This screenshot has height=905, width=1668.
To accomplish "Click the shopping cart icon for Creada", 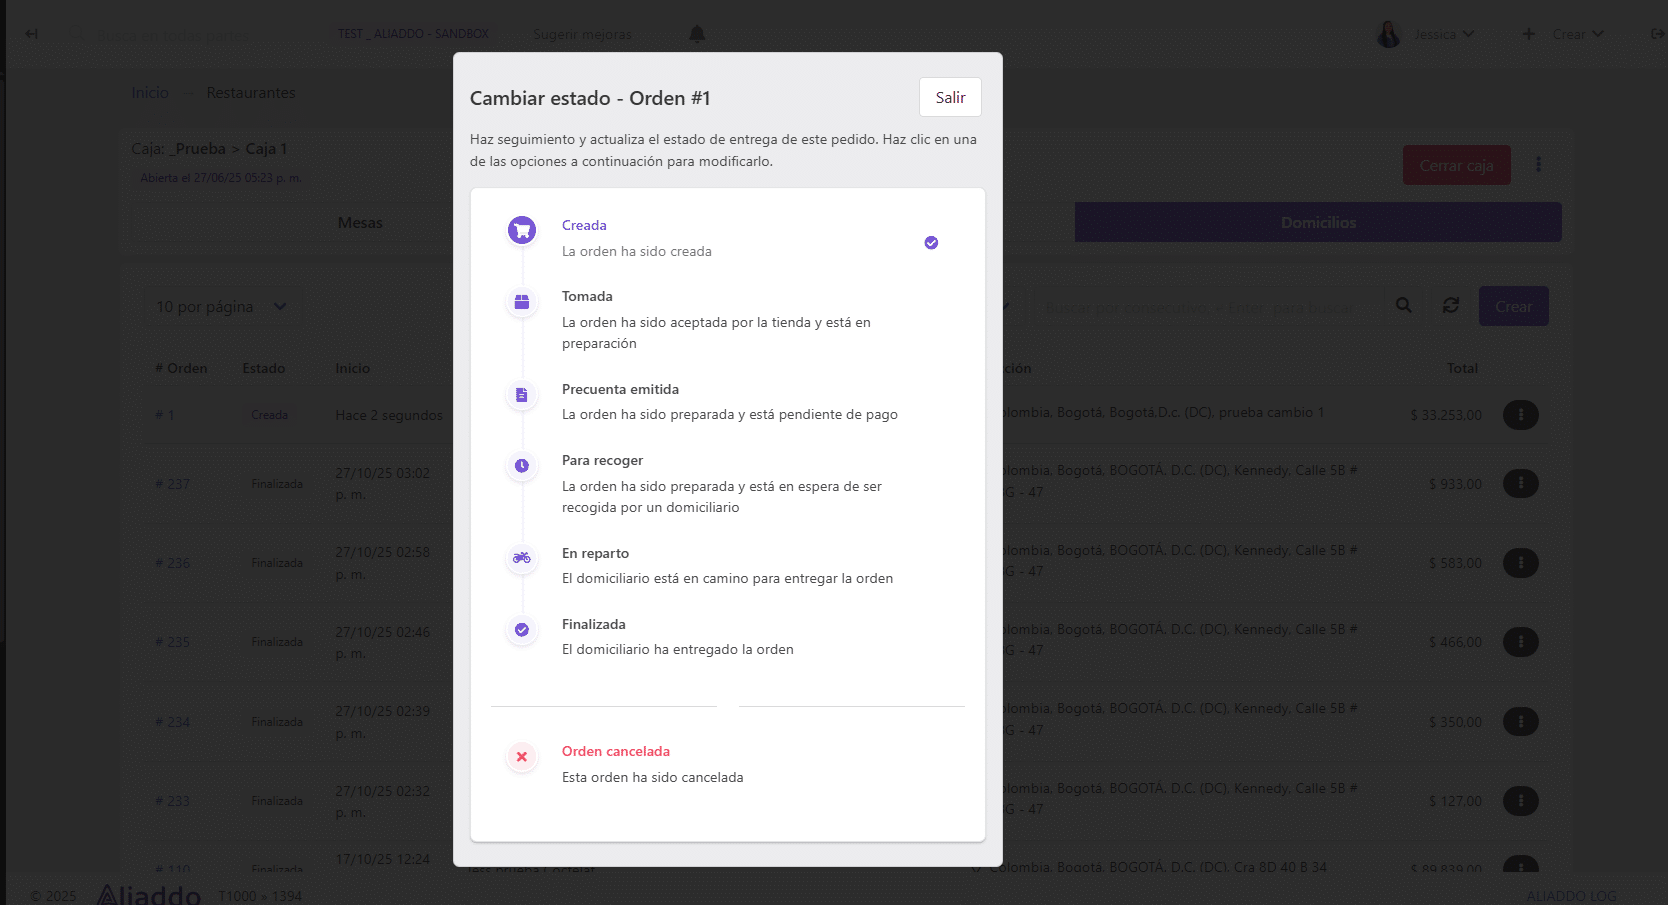I will [x=521, y=231].
